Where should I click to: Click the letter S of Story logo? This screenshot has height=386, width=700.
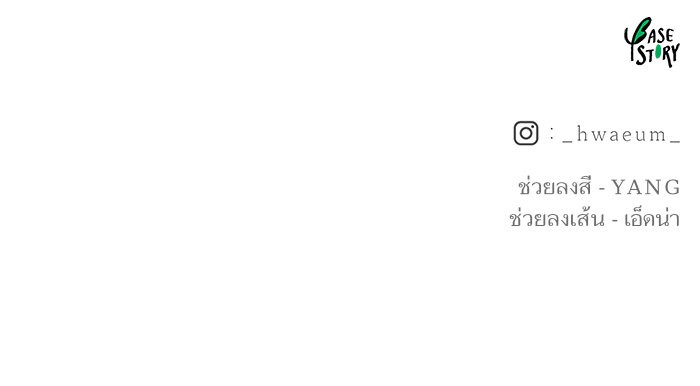tap(641, 56)
